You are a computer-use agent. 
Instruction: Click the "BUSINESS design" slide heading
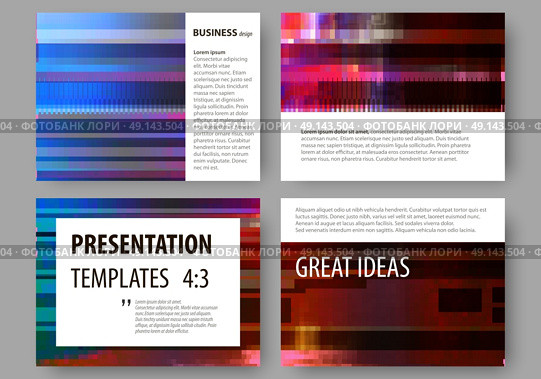pyautogui.click(x=223, y=33)
